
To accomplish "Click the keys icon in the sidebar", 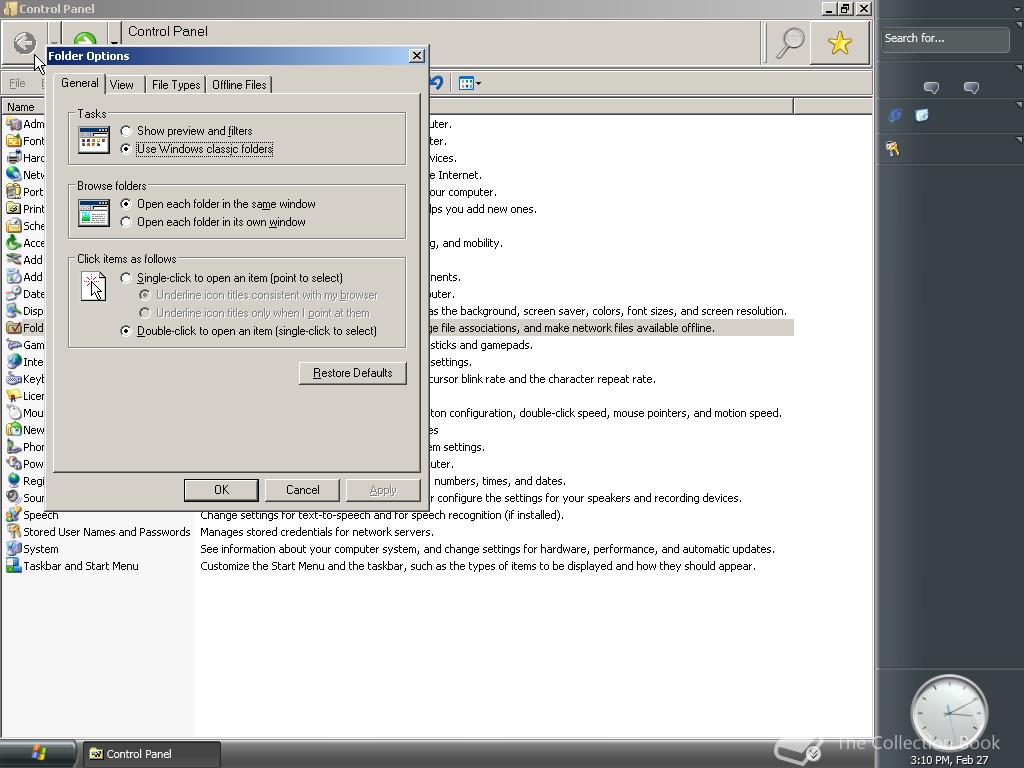I will (x=893, y=149).
